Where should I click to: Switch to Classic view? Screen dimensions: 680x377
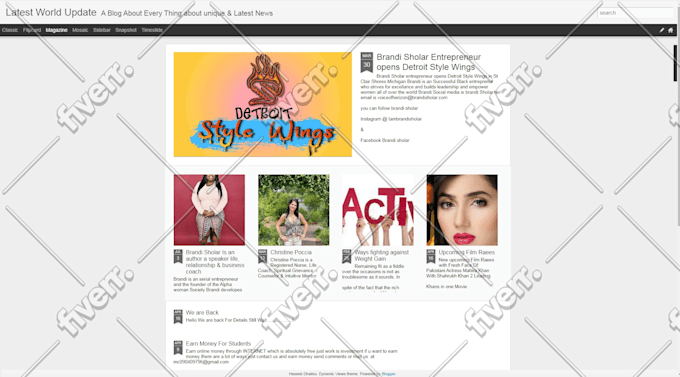(10, 30)
